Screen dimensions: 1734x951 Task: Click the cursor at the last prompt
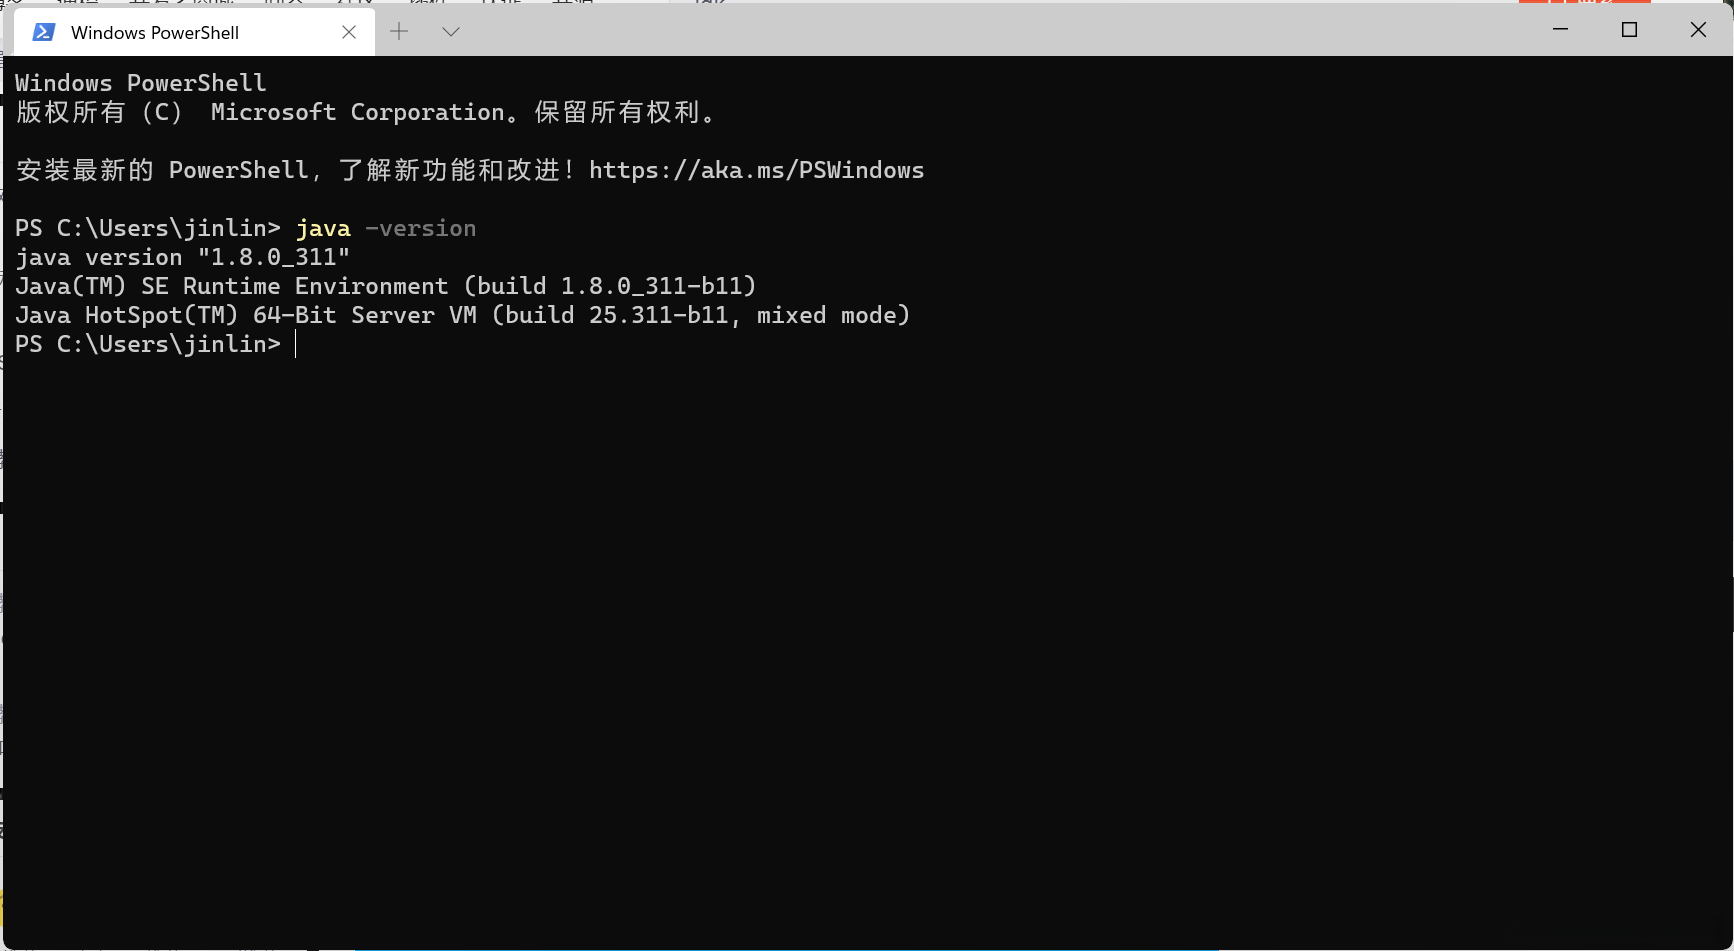[296, 345]
